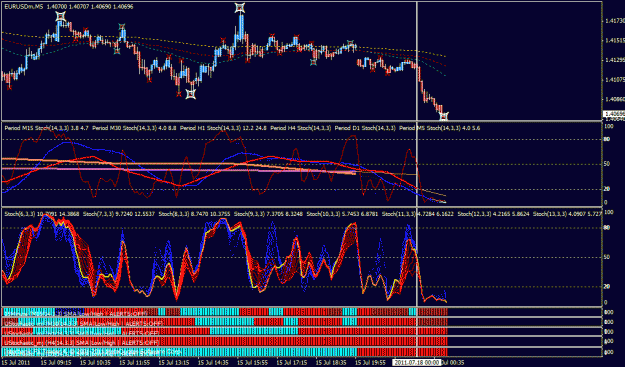Click the star marker on the final lowest candle

click(443, 116)
